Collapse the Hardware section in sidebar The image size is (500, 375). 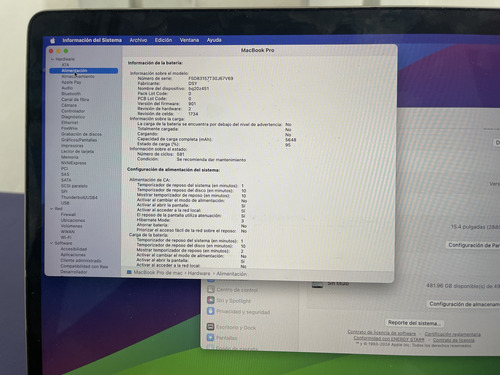point(52,59)
